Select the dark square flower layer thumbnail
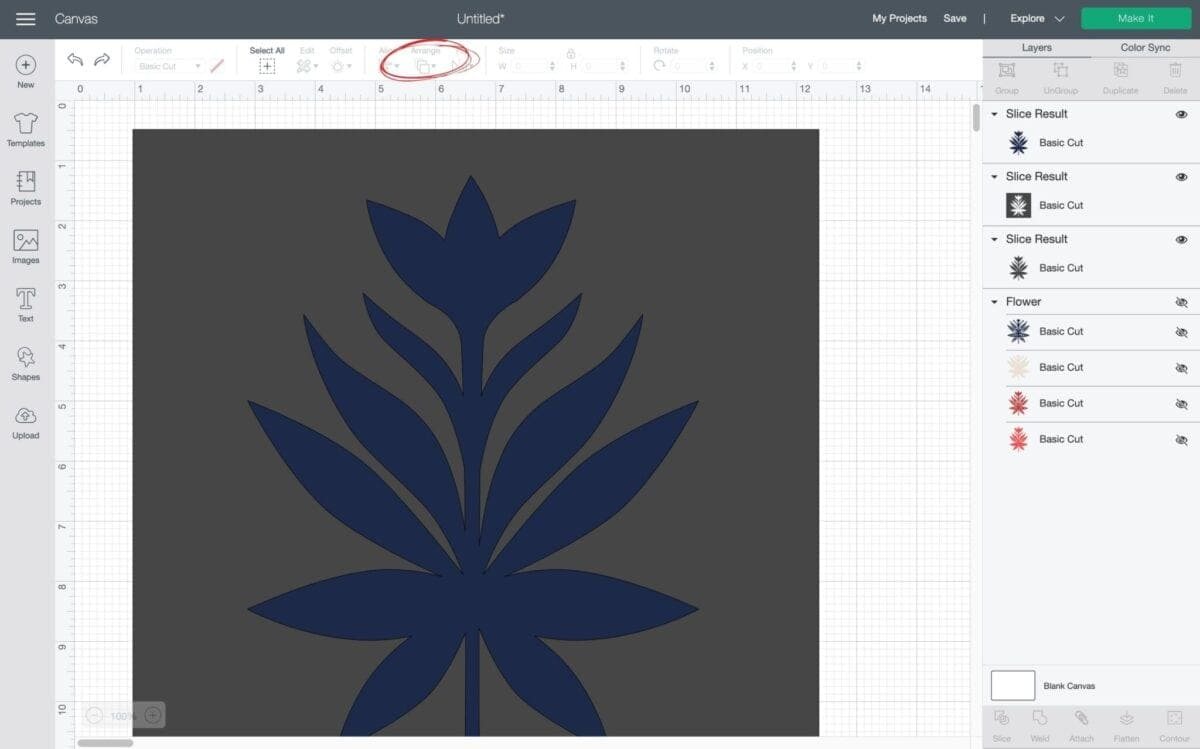The width and height of the screenshot is (1200, 749). tap(1018, 206)
